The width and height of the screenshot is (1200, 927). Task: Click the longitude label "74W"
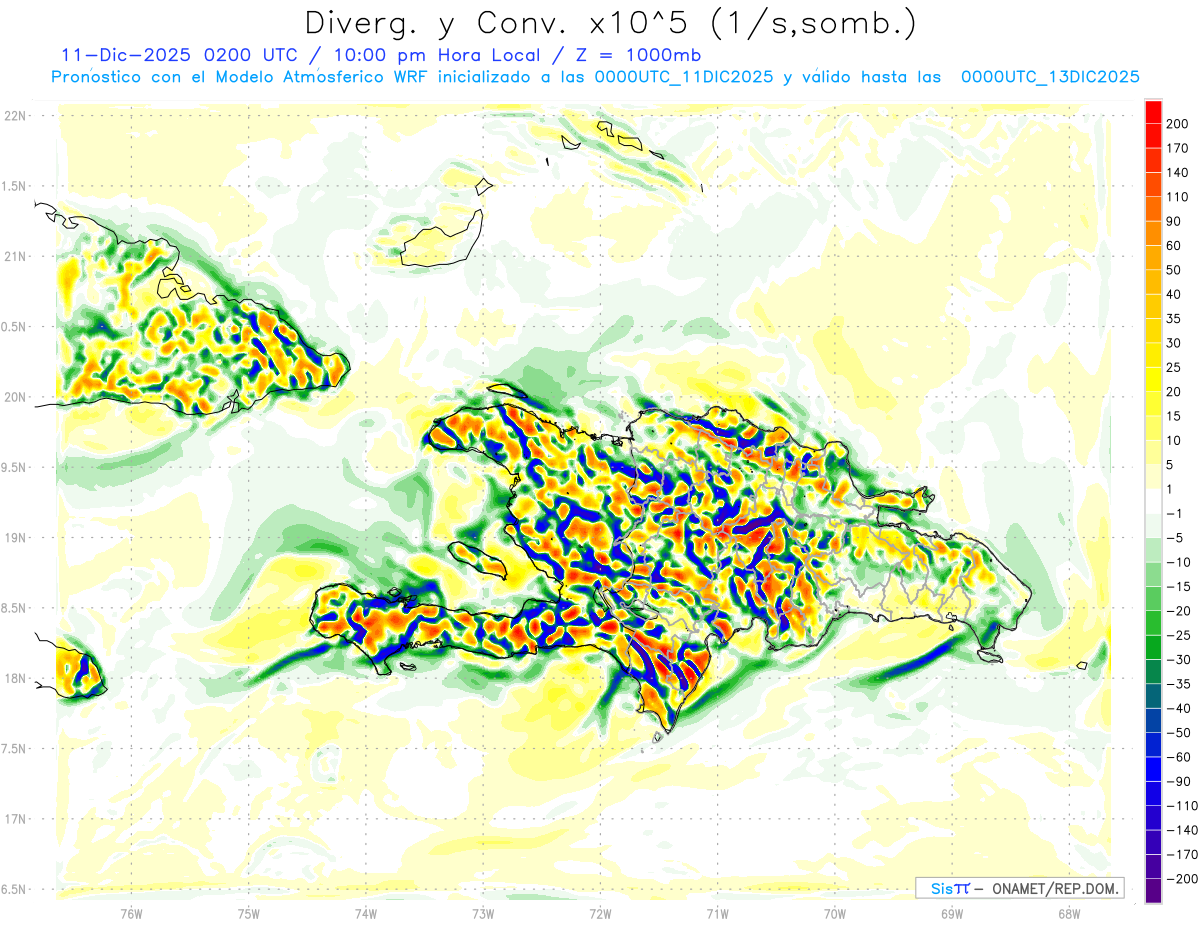click(x=366, y=913)
